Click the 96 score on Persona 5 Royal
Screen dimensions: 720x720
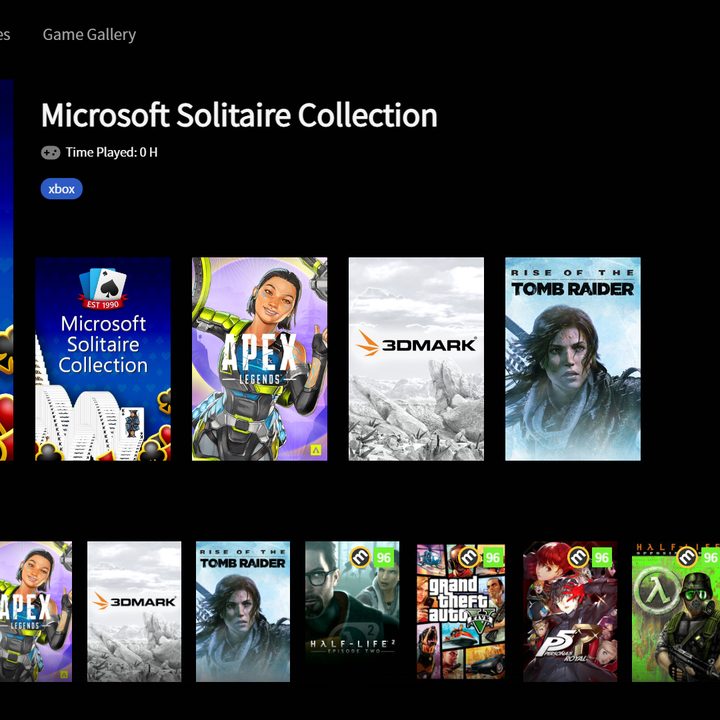(x=602, y=558)
